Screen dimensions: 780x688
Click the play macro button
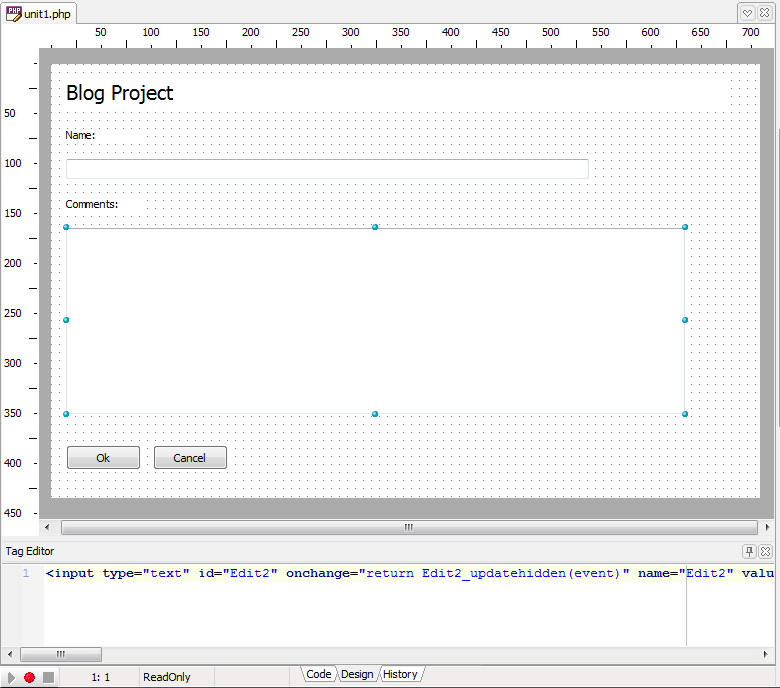[x=10, y=677]
